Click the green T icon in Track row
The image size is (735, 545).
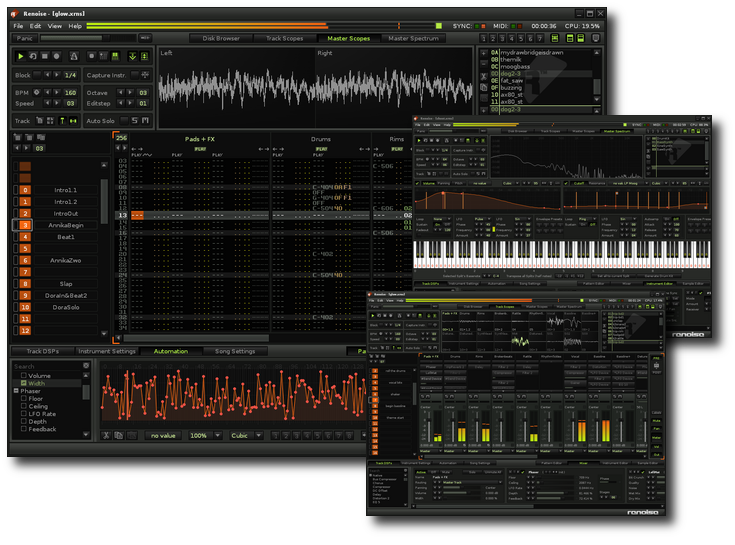[x=62, y=121]
